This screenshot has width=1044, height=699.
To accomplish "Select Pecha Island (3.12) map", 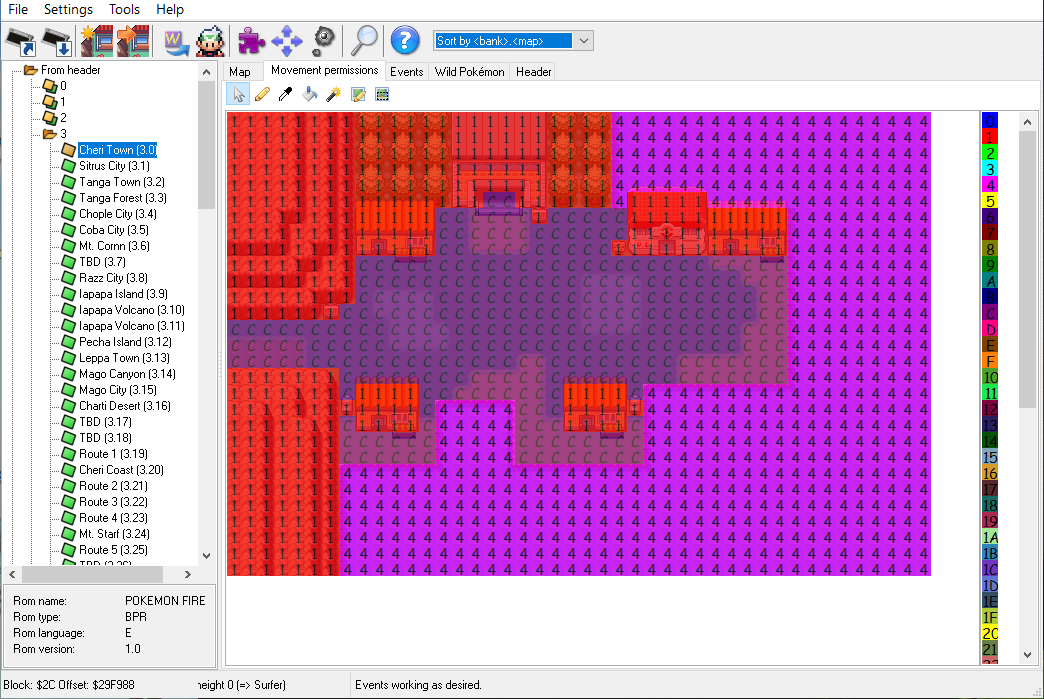I will coord(125,342).
